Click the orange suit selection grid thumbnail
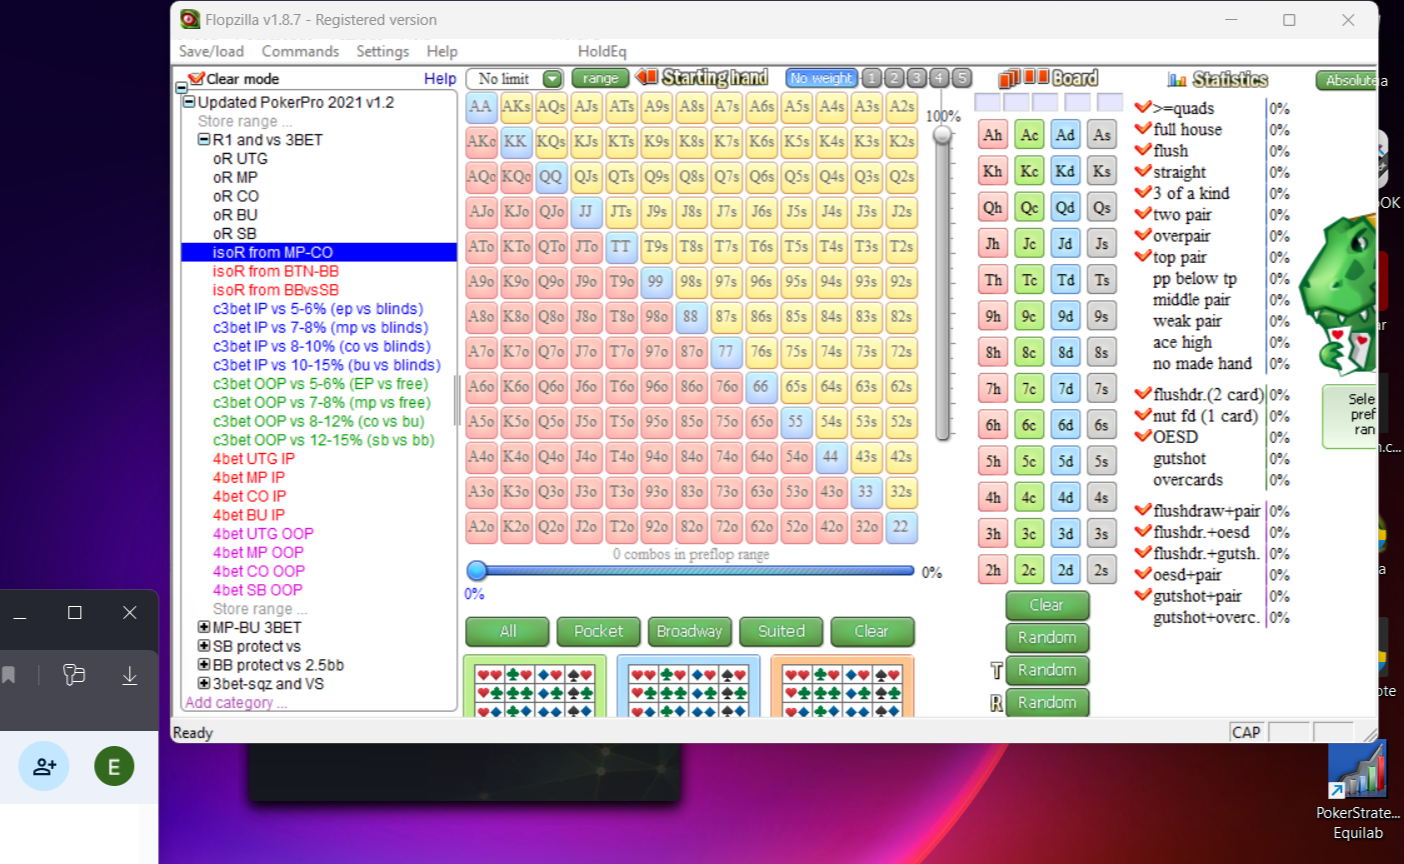 [x=842, y=687]
